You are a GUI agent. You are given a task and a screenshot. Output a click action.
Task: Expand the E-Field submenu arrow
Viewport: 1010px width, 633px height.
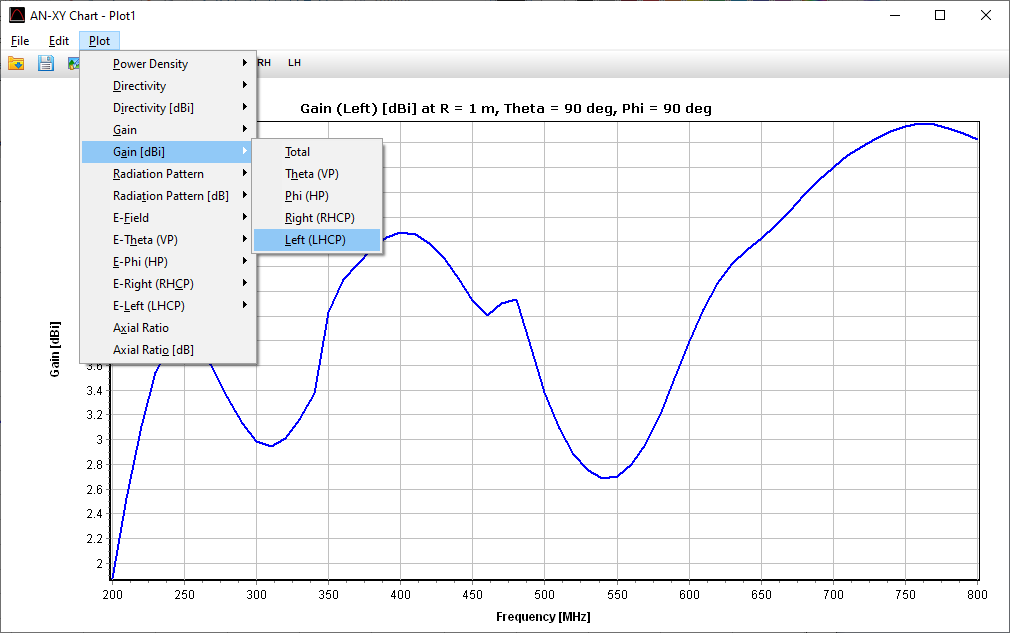(245, 218)
